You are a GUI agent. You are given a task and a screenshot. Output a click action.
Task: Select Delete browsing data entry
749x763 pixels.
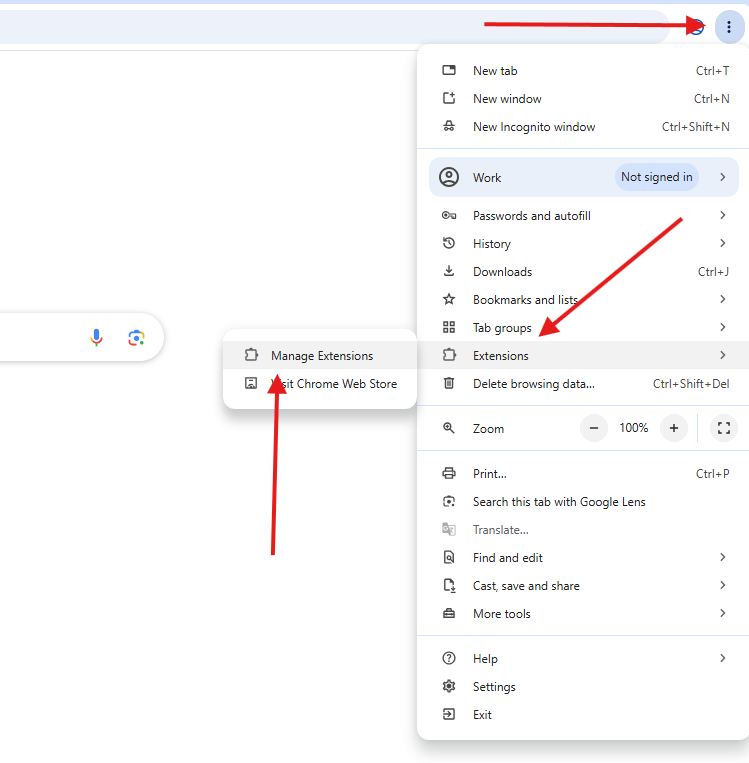point(584,383)
